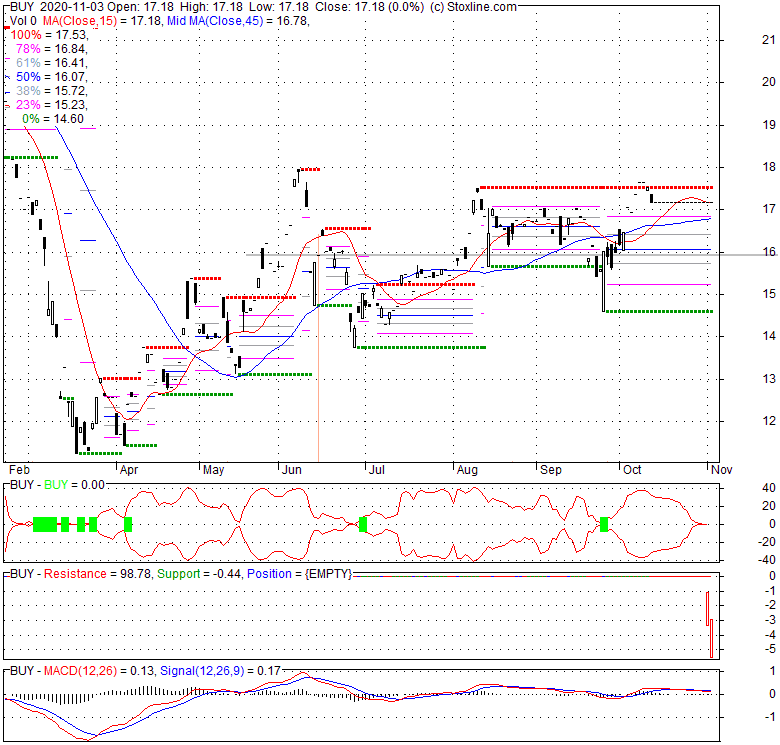Viewport: 780px width, 745px height.
Task: Click the 'BUY = 0.00' indicator label
Action: pyautogui.click(x=75, y=484)
